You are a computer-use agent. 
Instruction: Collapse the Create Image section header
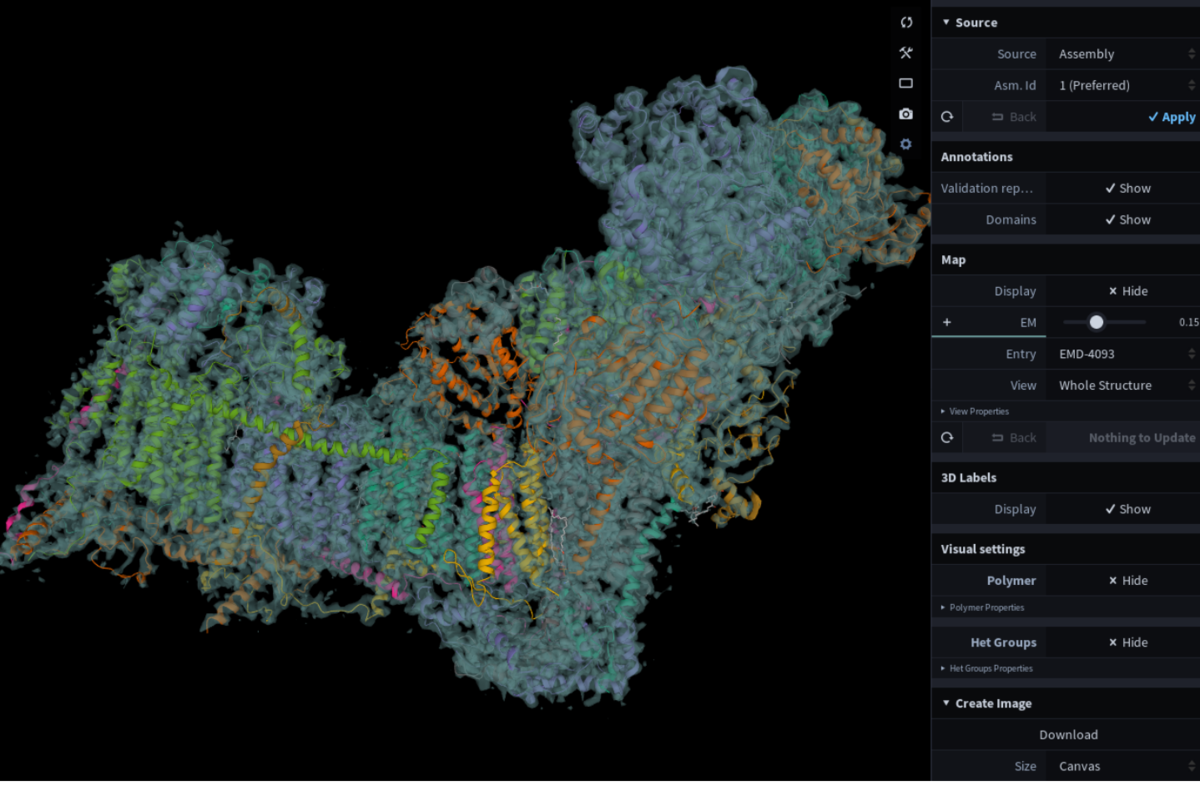tap(986, 703)
